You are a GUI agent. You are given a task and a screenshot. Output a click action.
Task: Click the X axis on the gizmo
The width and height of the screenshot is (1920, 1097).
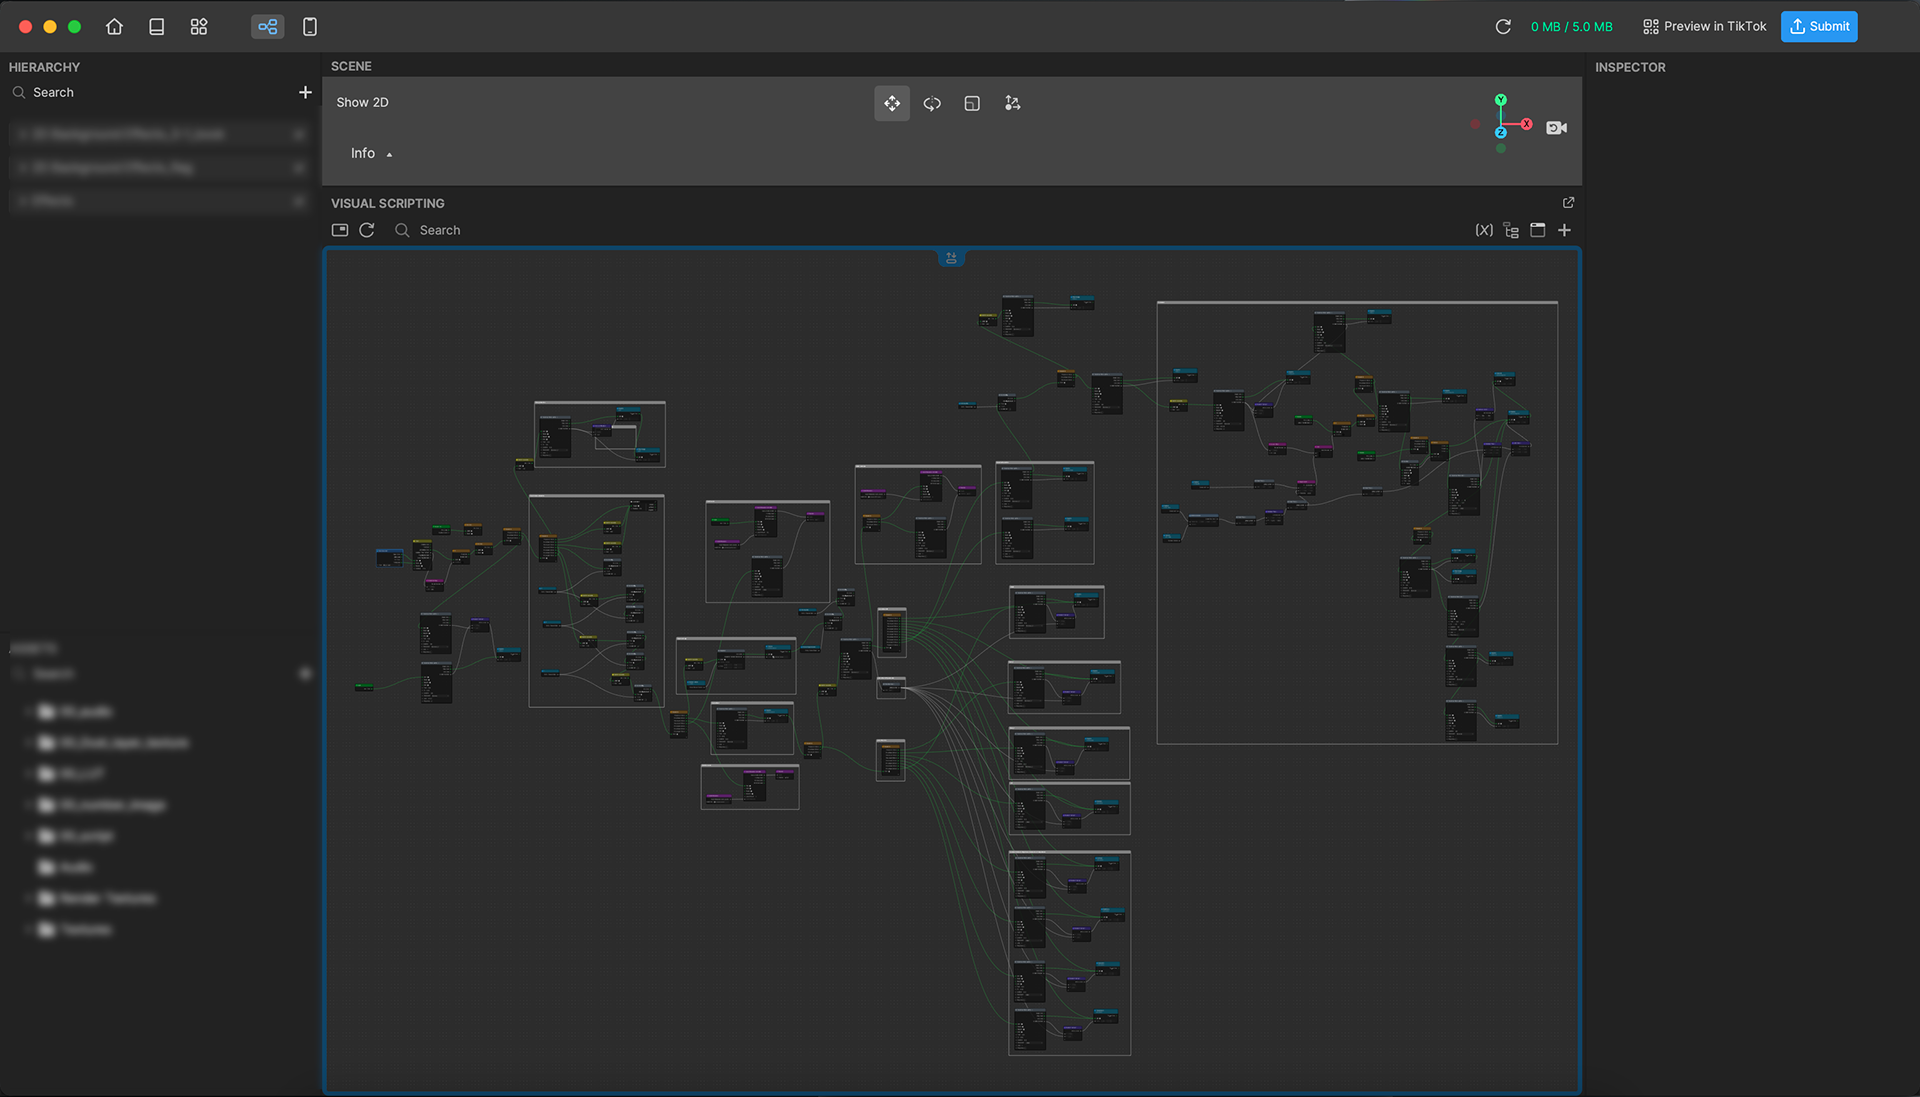coord(1527,124)
